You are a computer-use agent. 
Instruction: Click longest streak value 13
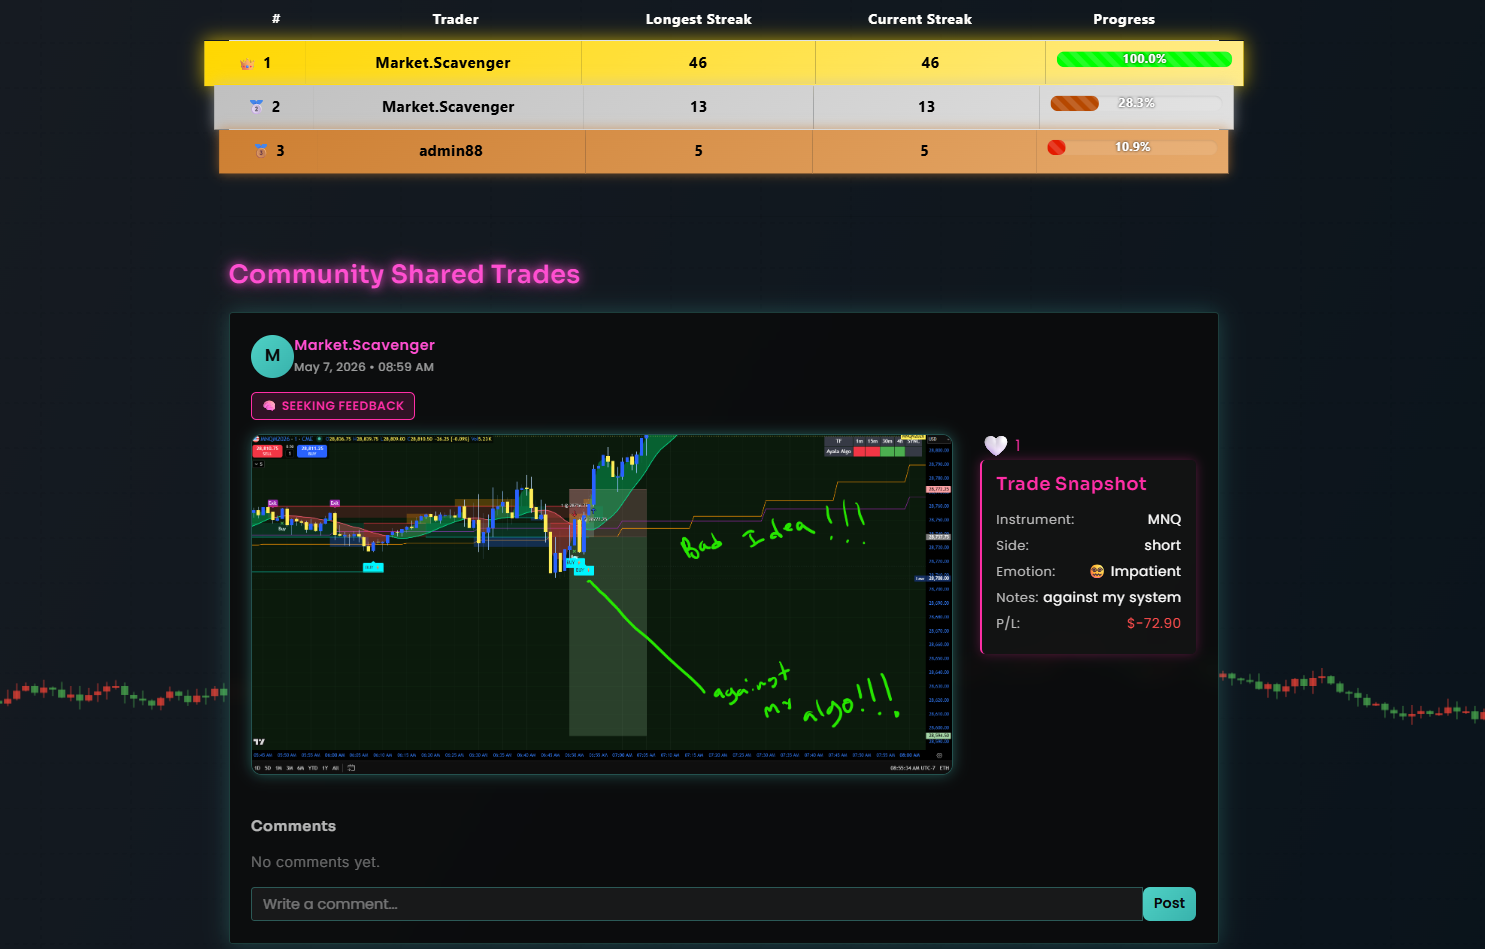point(698,107)
